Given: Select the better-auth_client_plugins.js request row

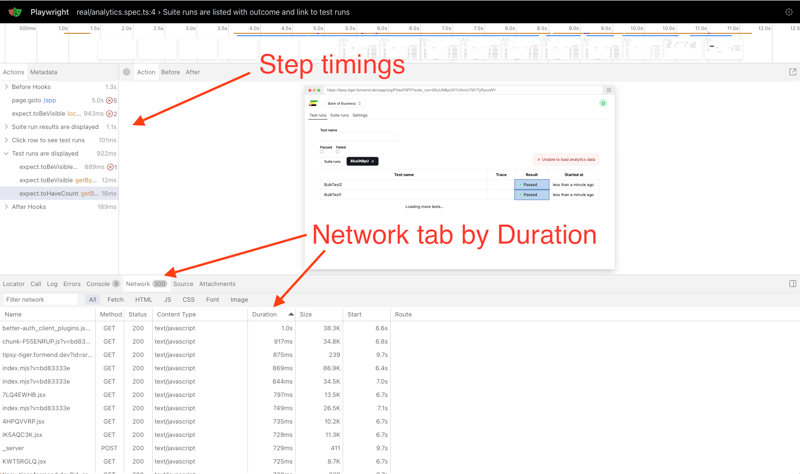Looking at the screenshot, I should coord(400,328).
